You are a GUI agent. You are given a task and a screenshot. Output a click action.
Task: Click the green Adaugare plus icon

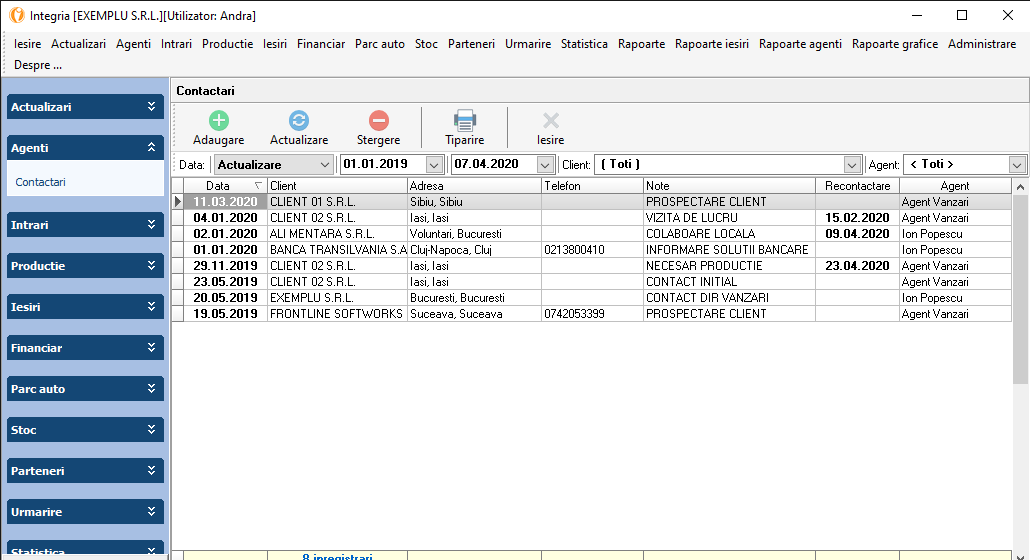(218, 121)
